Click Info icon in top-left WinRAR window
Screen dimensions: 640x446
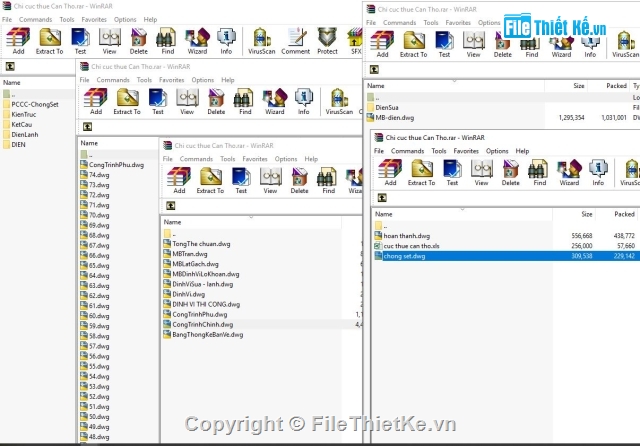click(x=226, y=41)
